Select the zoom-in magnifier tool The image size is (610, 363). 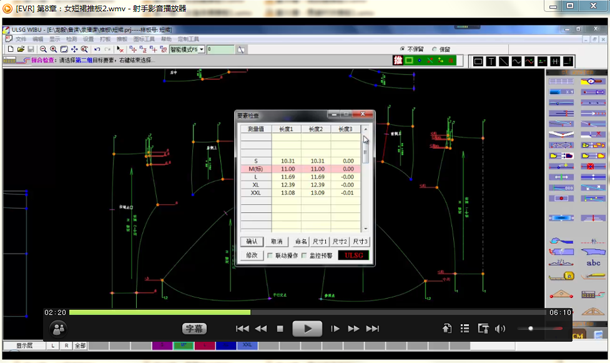[x=53, y=49]
